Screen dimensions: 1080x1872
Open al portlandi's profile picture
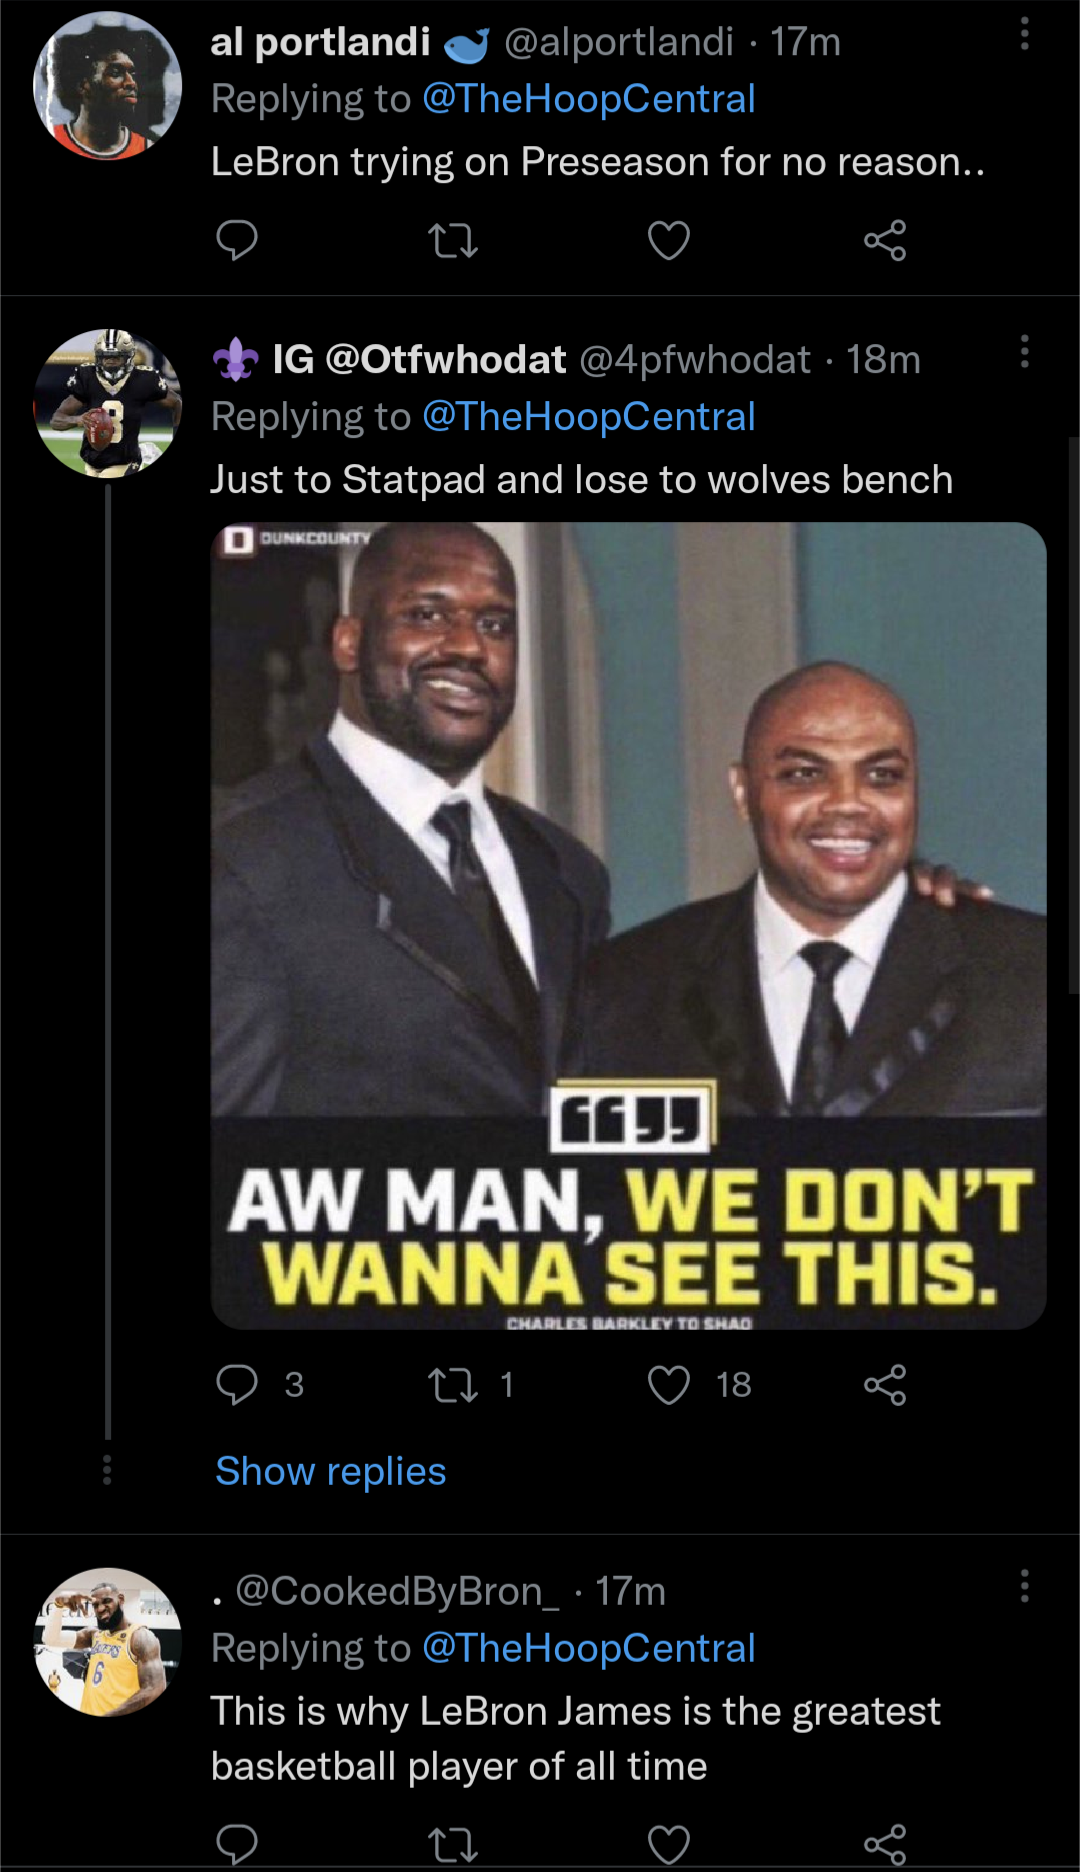tap(108, 86)
